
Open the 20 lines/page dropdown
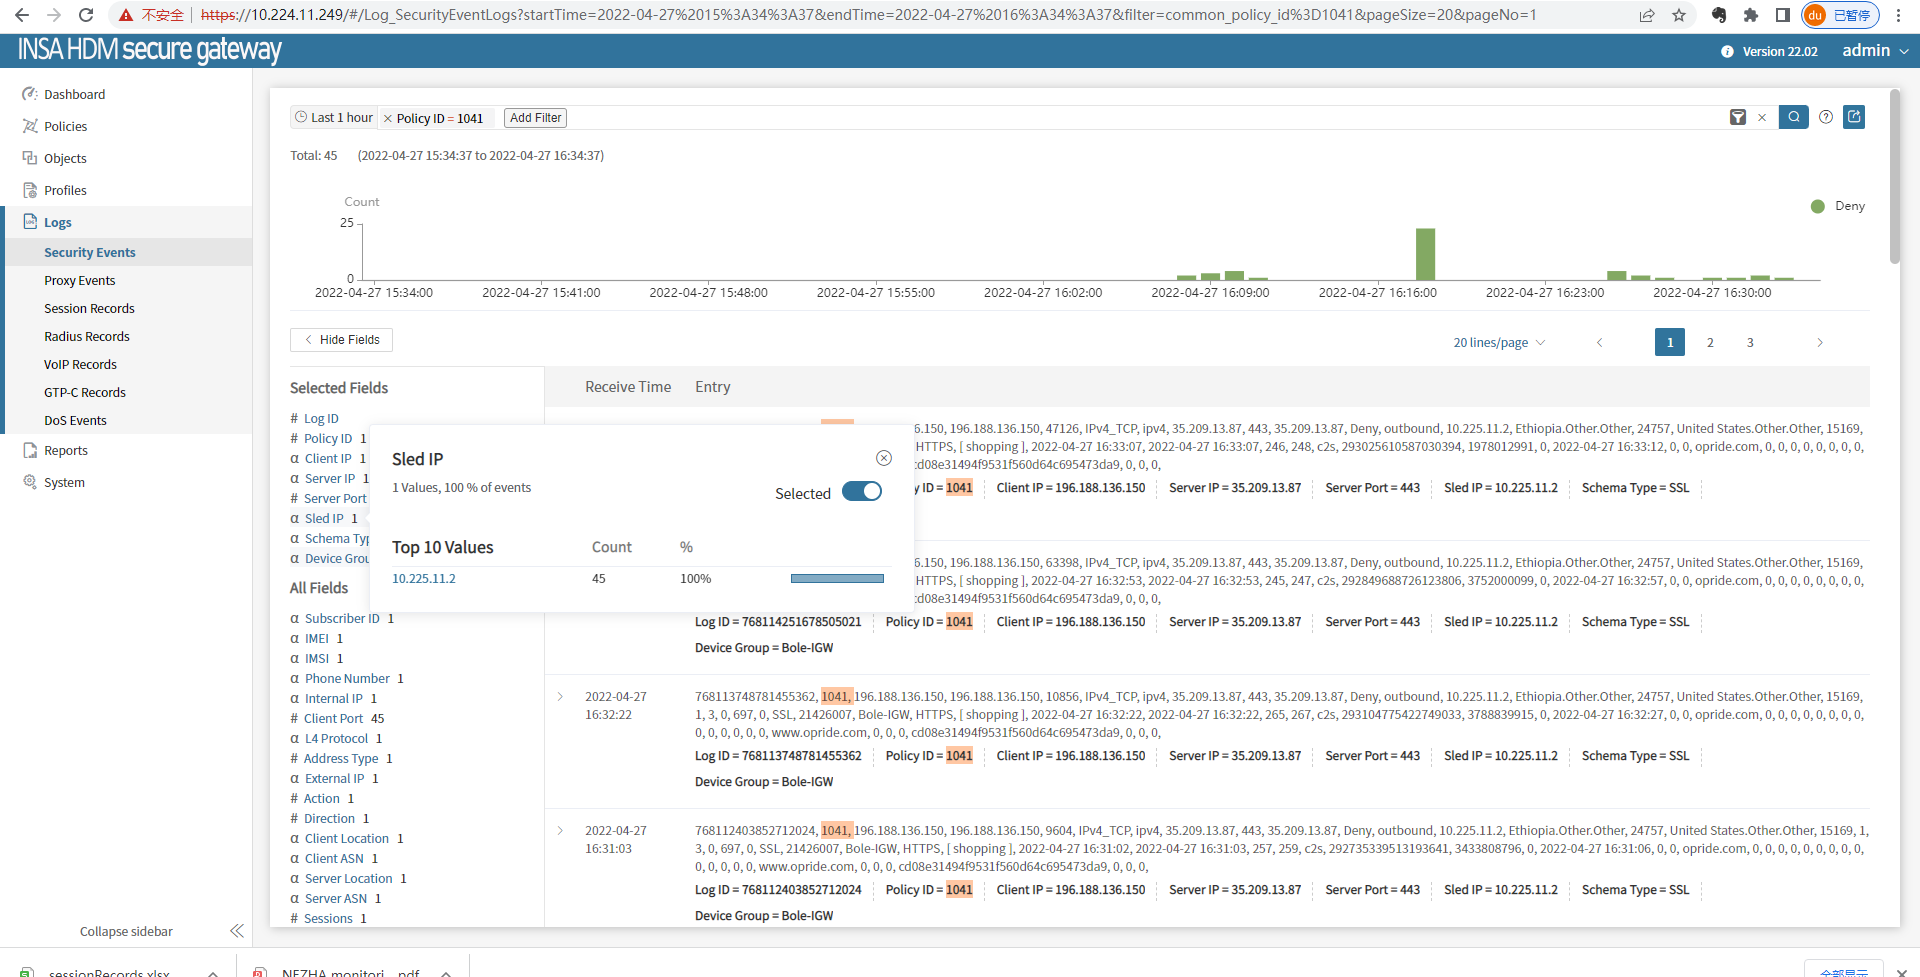pos(1498,343)
